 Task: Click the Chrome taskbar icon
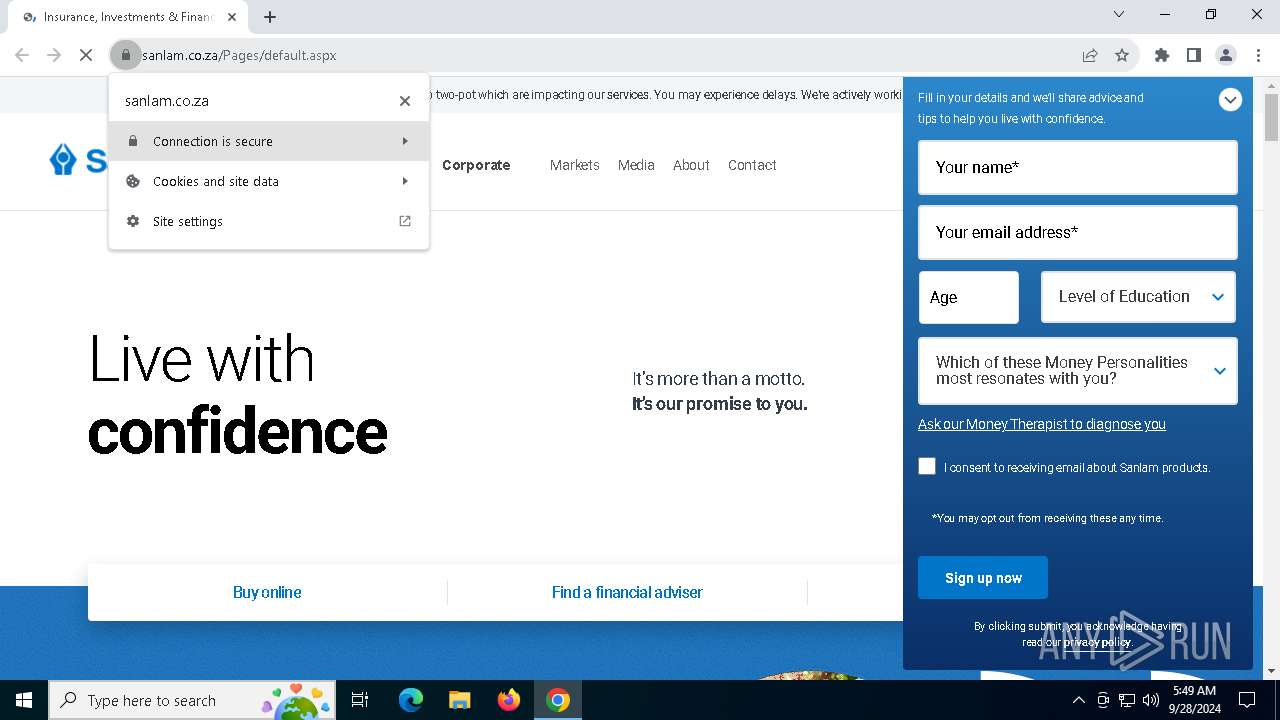(x=558, y=700)
